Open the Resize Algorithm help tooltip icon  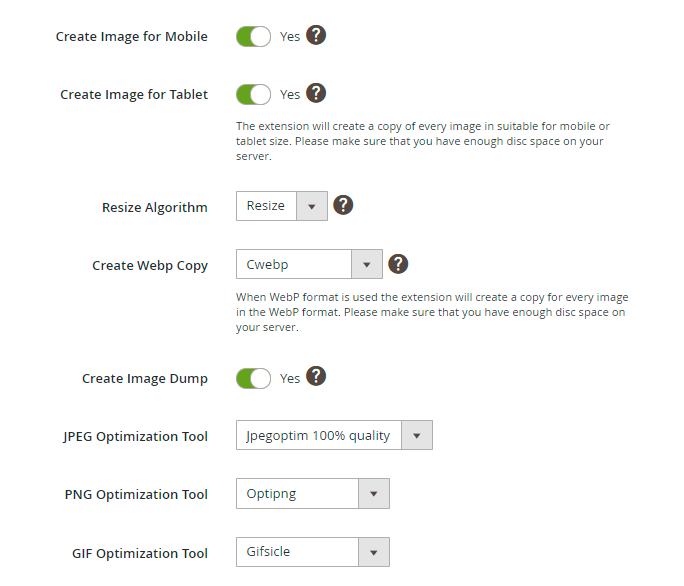pyautogui.click(x=343, y=206)
